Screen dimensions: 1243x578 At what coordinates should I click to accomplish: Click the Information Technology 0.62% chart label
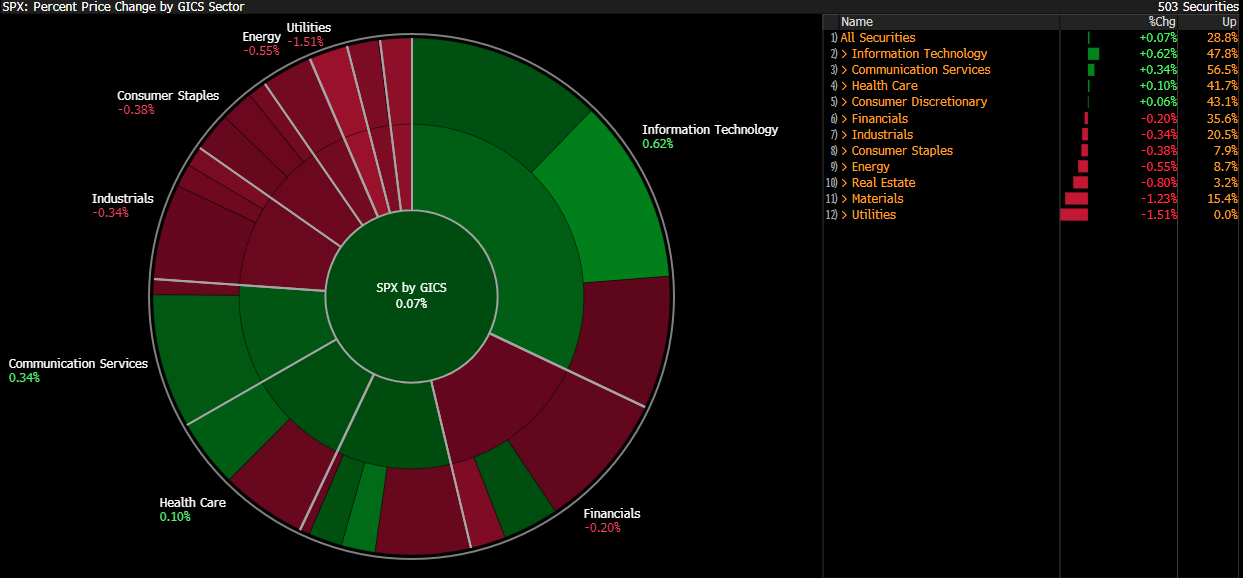pos(709,136)
